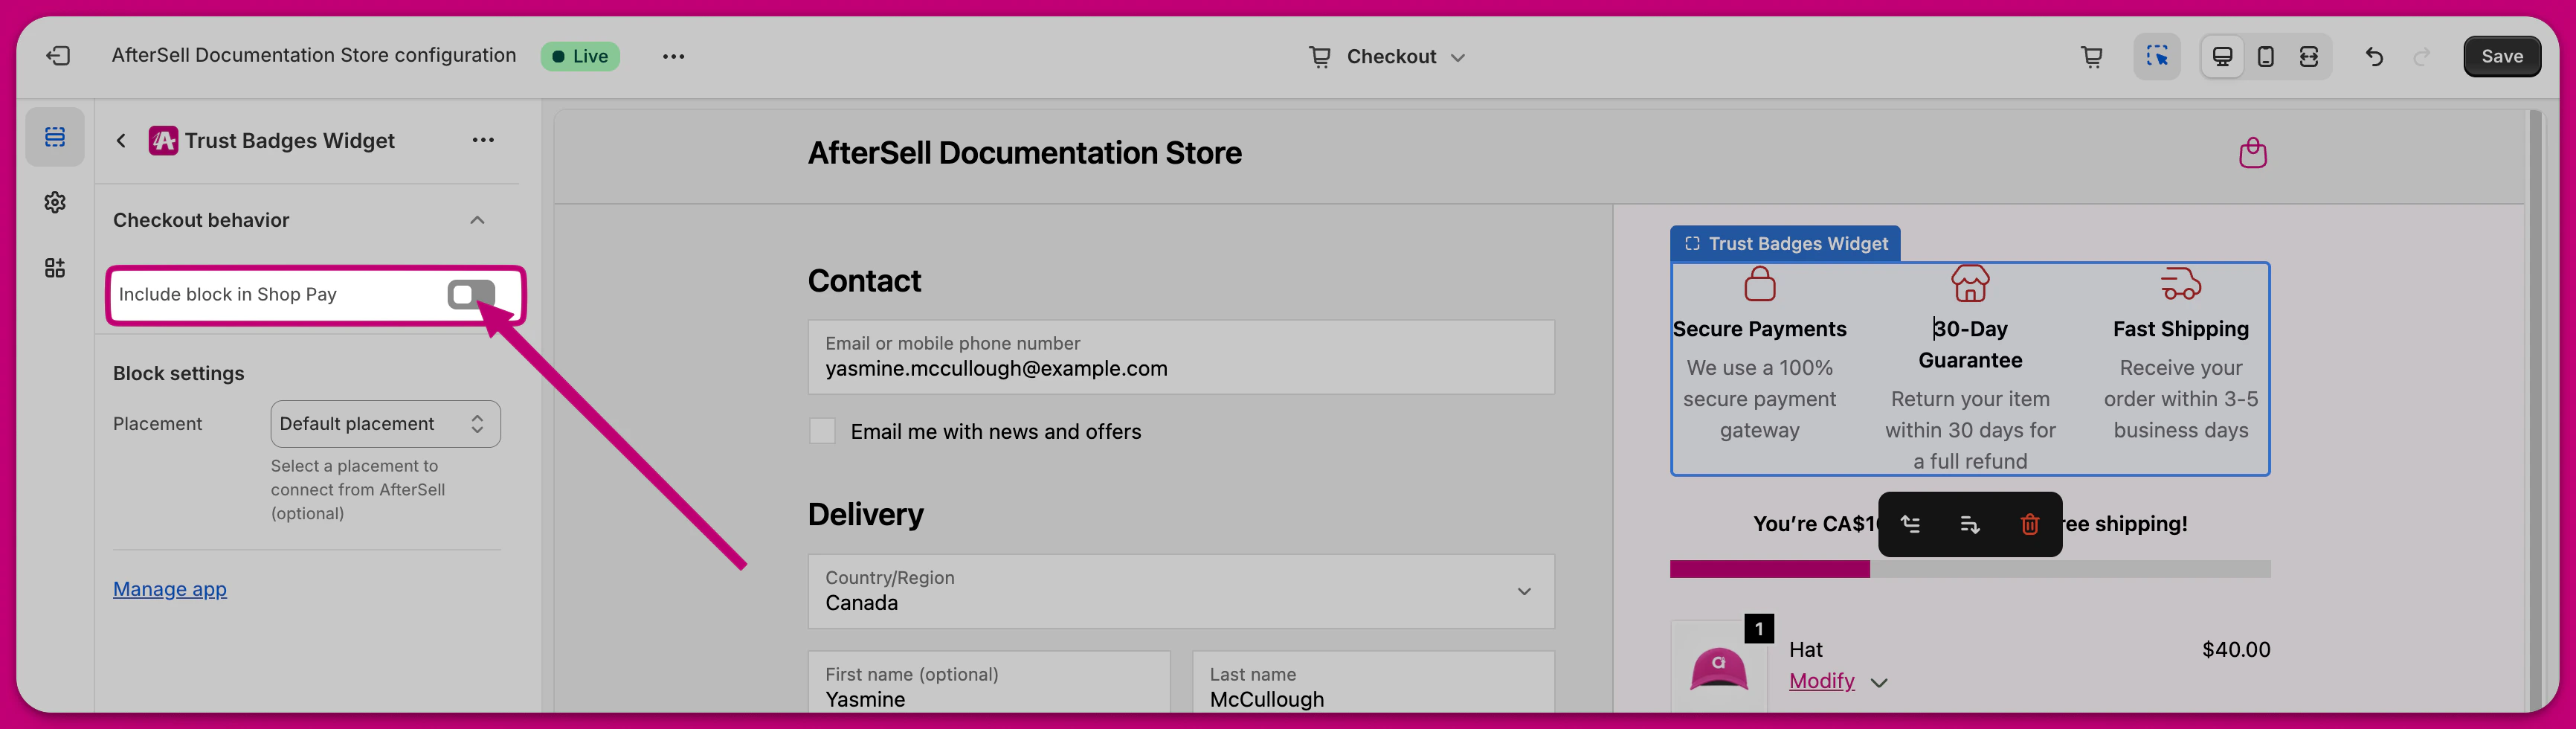Open the Manage app link
The width and height of the screenshot is (2576, 729).
[170, 589]
